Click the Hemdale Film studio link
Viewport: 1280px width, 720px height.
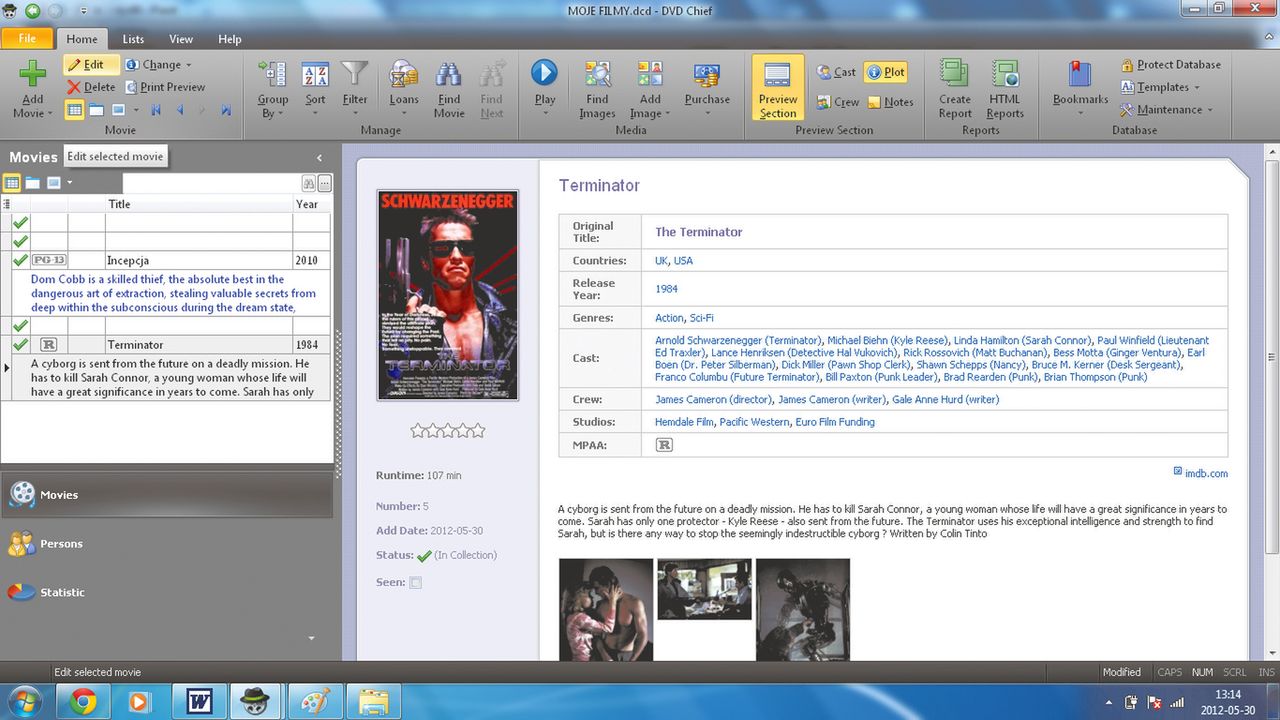[x=684, y=422]
